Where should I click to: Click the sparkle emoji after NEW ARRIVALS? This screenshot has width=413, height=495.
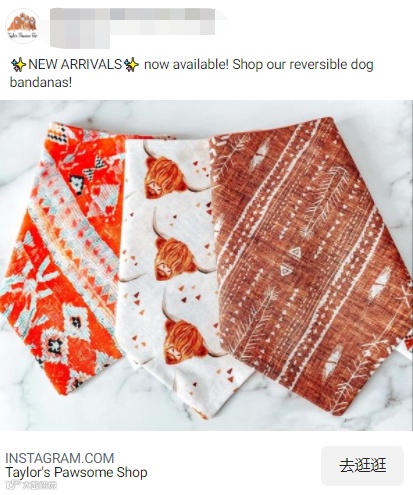131,64
